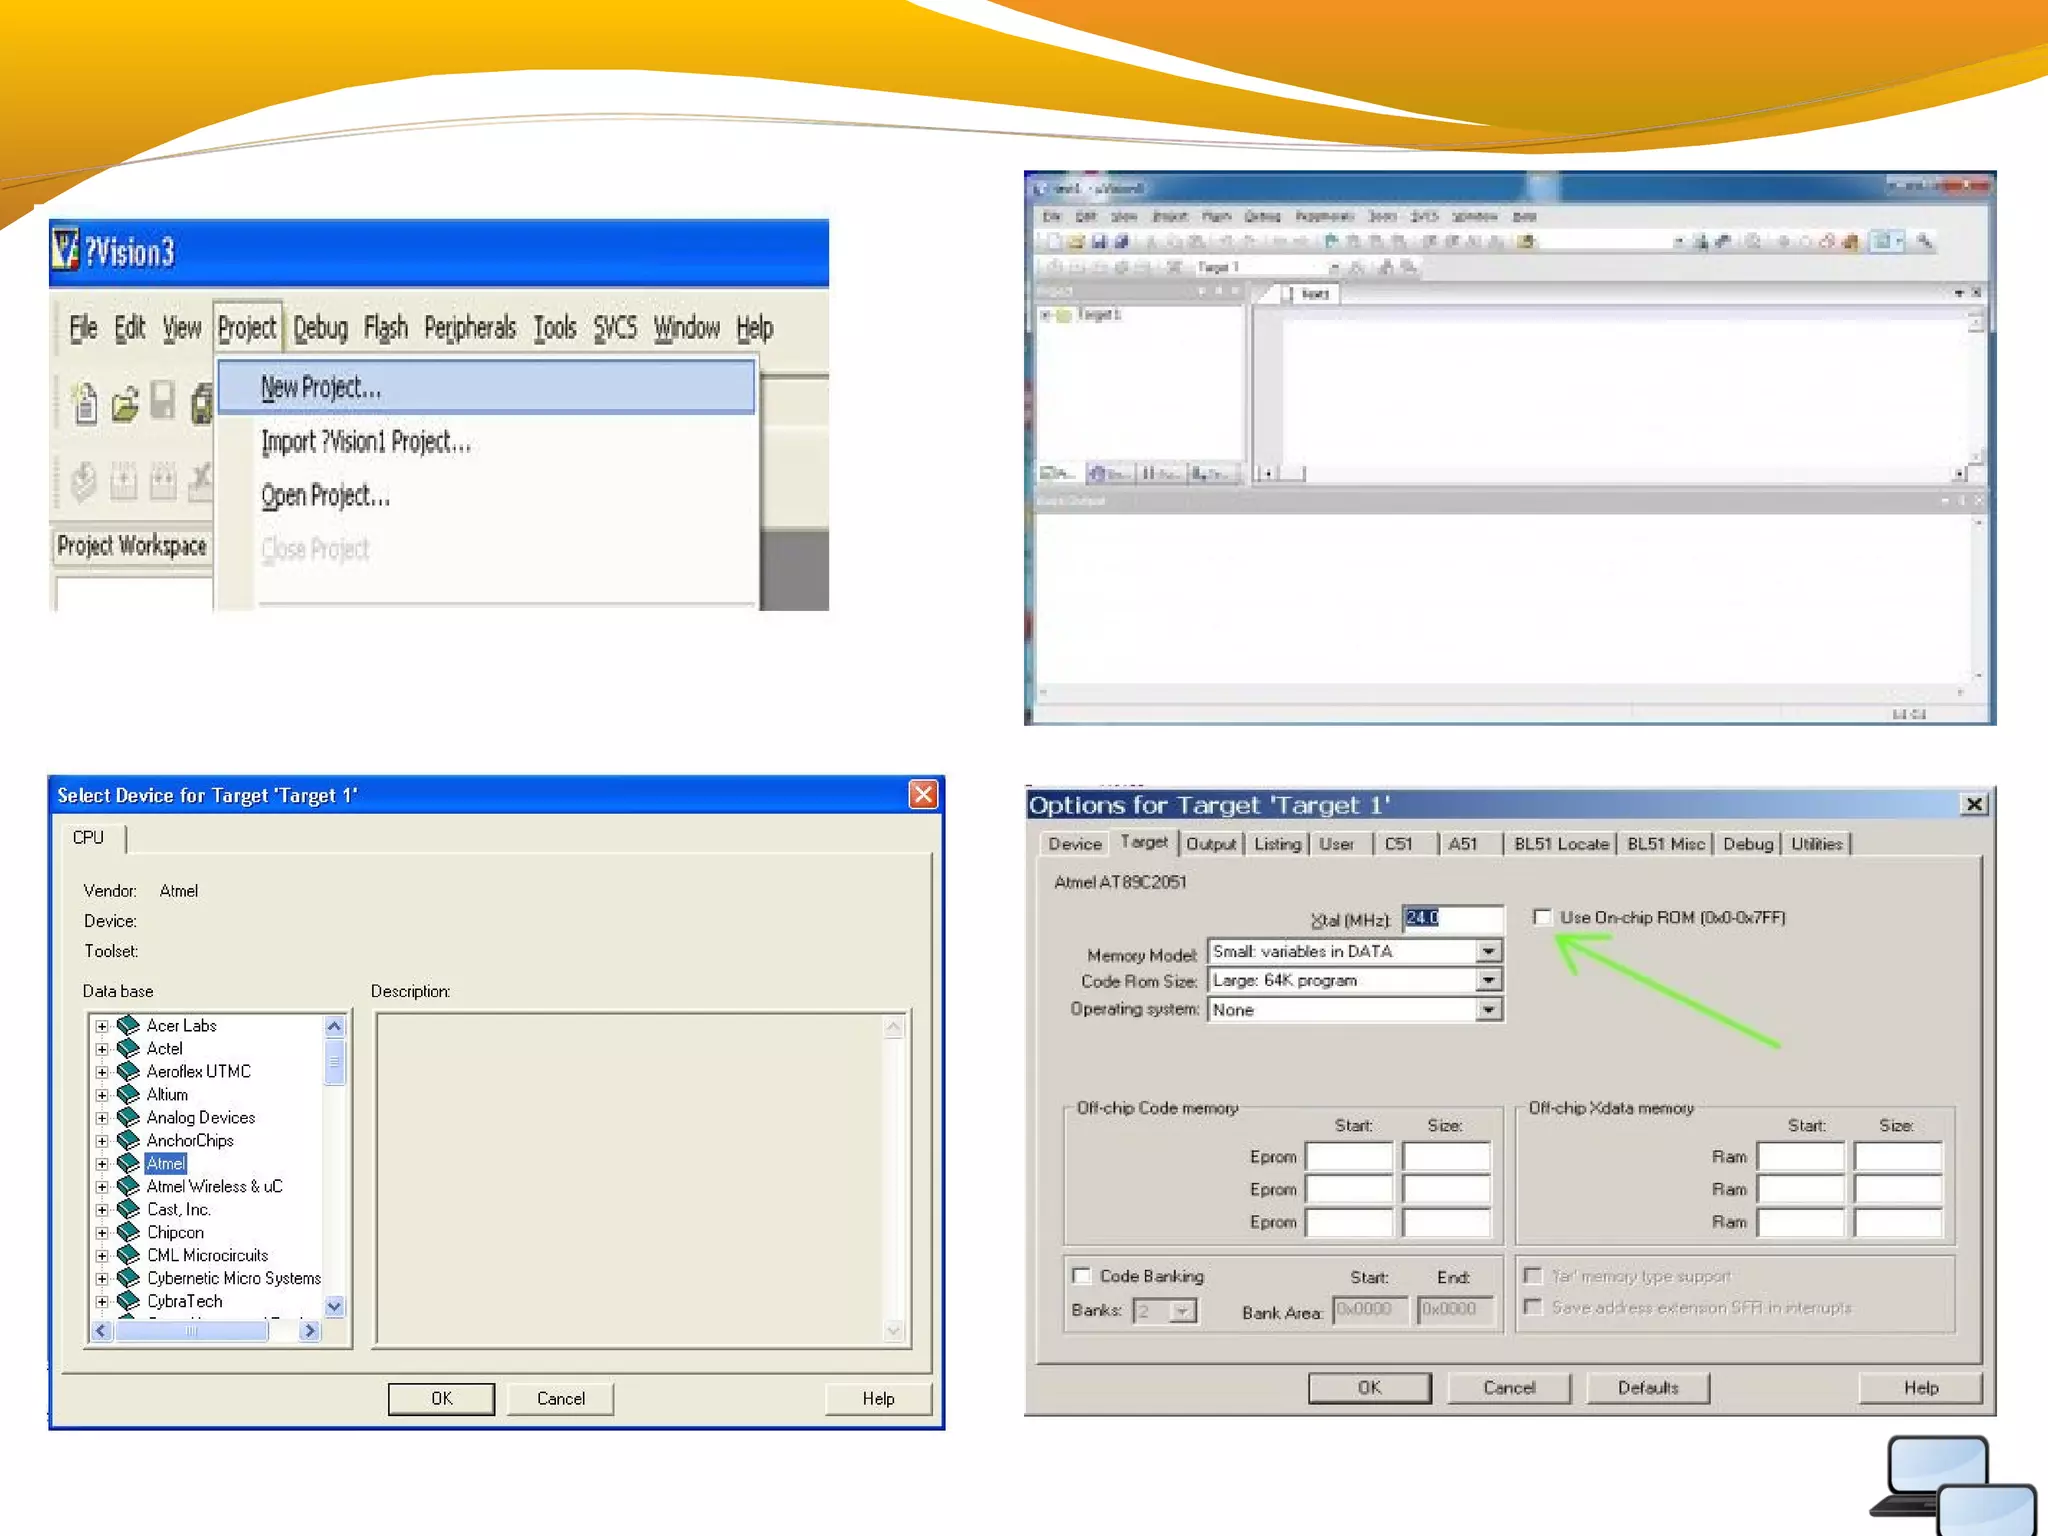Open the Operating system dropdown
This screenshot has height=1536, width=2048.
coord(1488,1010)
